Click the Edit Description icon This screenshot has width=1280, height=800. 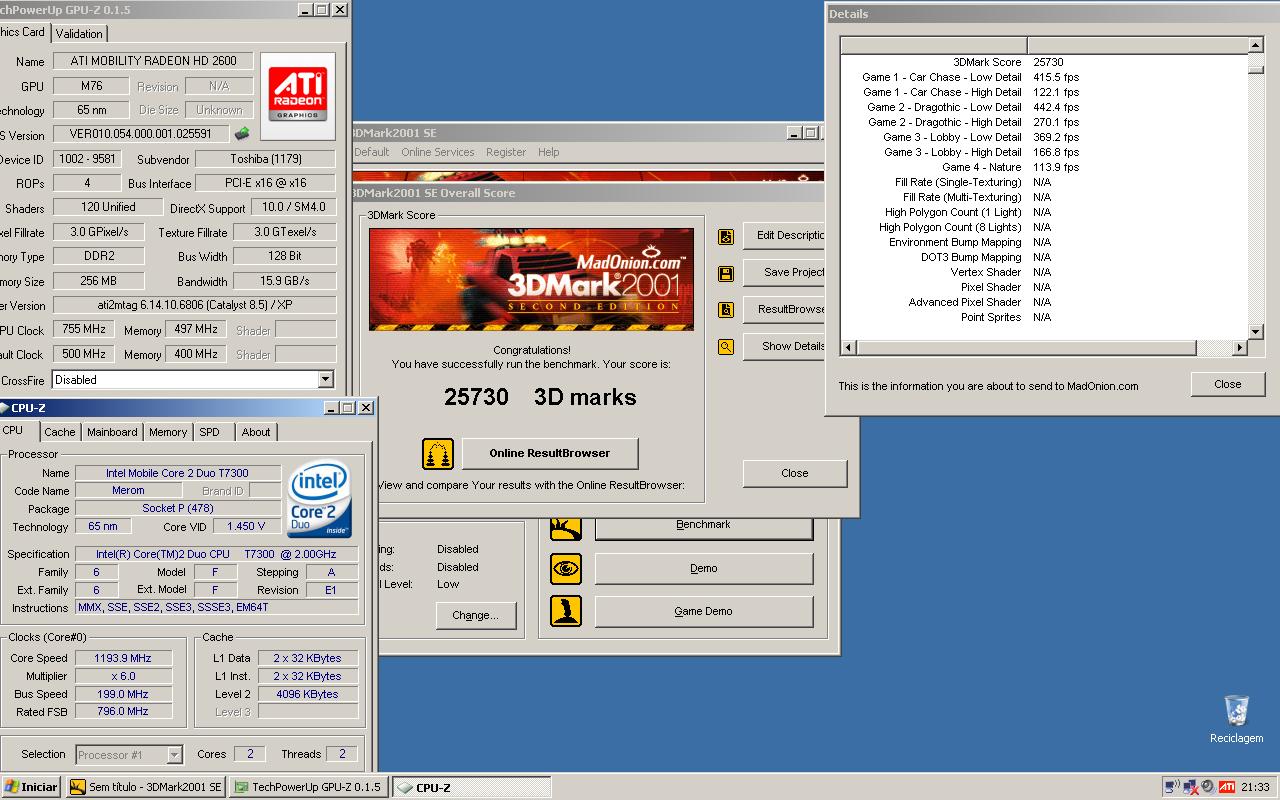pyautogui.click(x=726, y=236)
